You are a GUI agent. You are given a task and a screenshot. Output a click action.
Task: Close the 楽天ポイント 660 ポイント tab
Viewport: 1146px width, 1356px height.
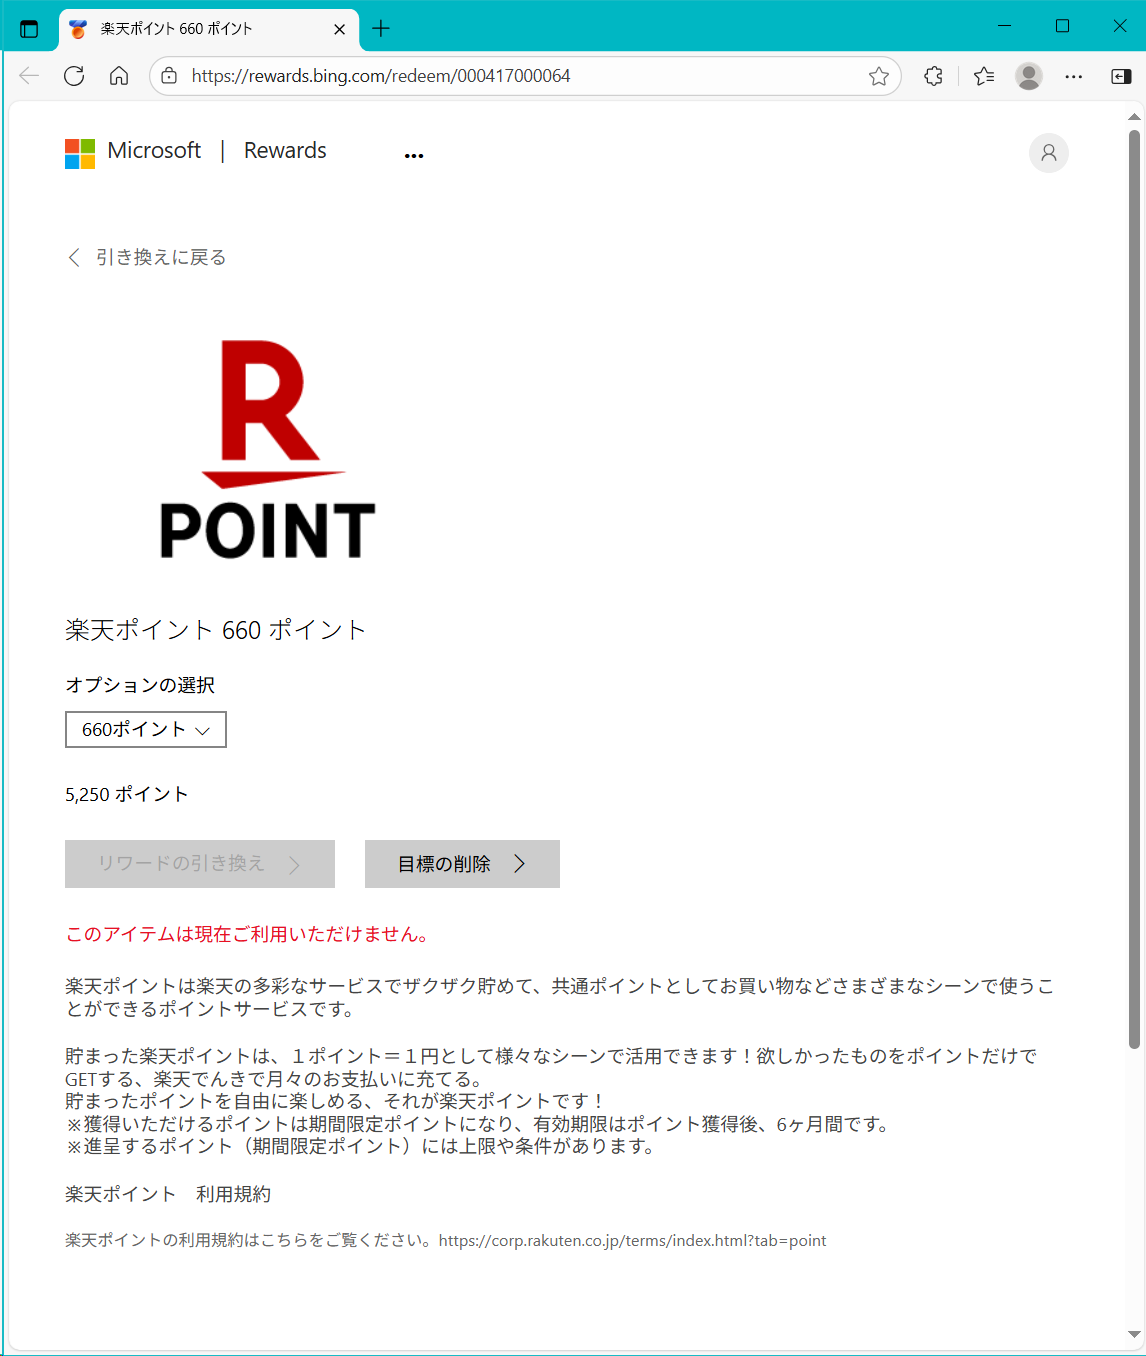(x=339, y=29)
